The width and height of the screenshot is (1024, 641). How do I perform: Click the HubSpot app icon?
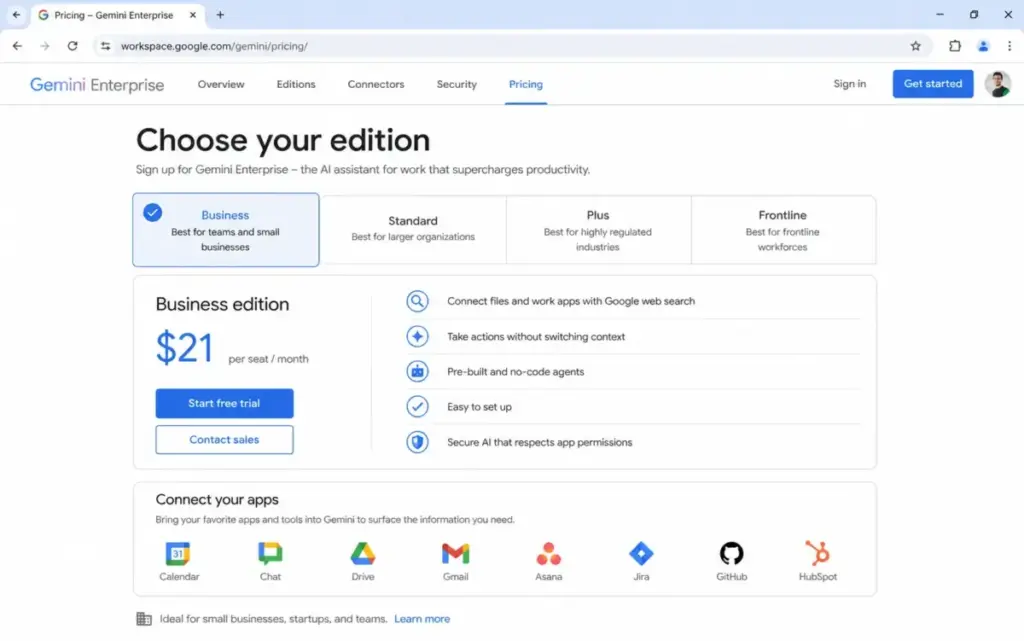817,554
